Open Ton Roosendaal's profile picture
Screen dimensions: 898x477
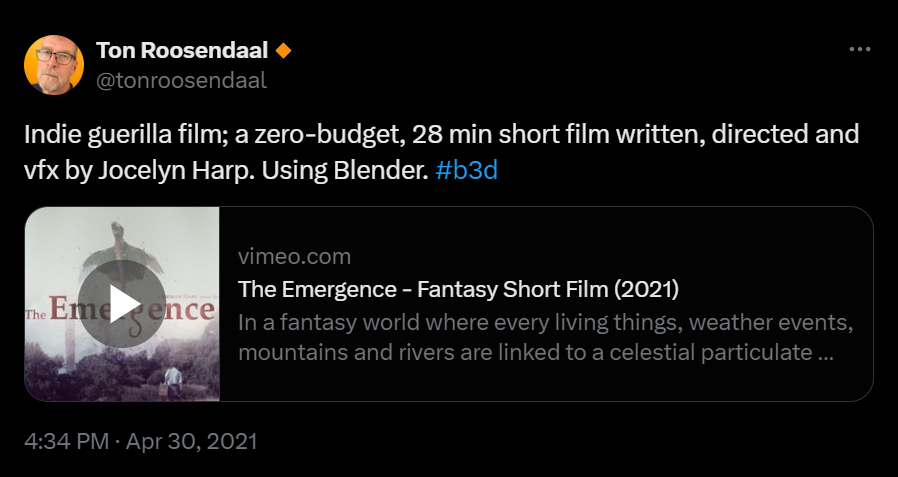click(x=54, y=65)
